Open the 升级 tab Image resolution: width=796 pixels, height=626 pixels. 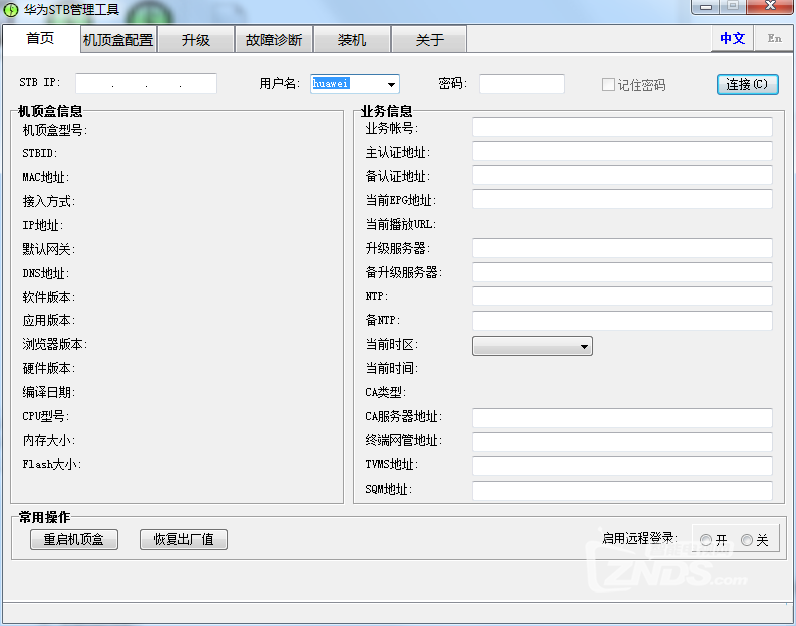[x=196, y=40]
